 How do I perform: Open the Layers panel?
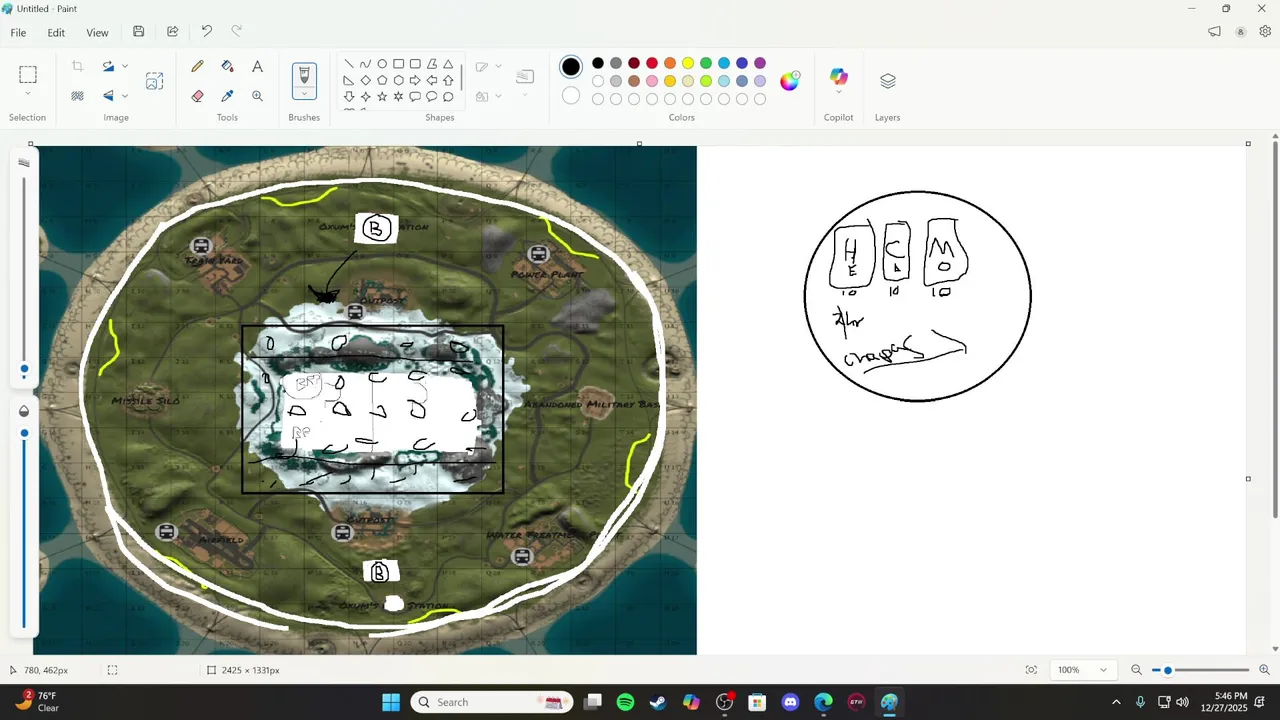click(x=887, y=81)
